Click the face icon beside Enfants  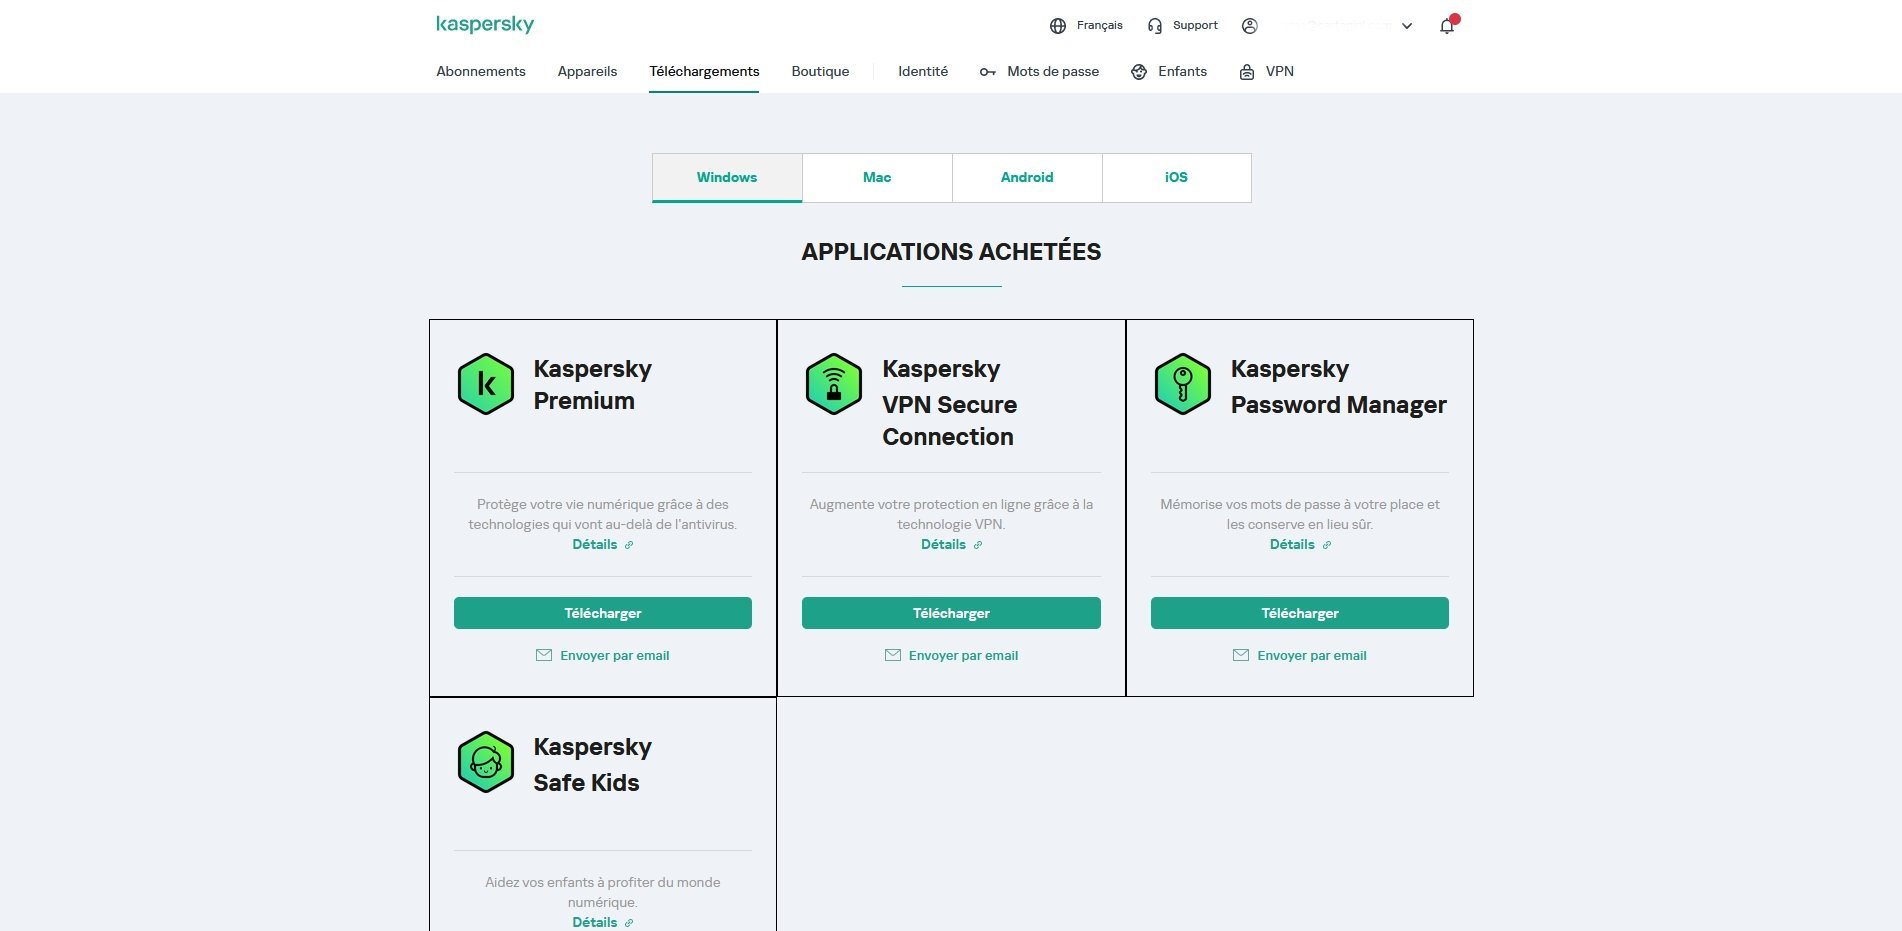click(x=1139, y=72)
